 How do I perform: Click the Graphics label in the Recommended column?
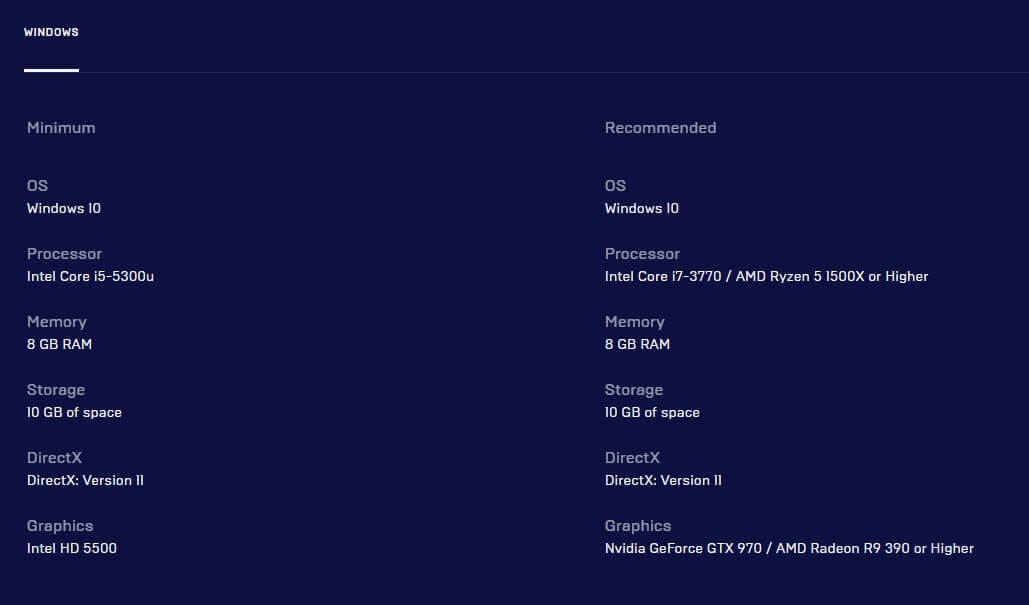point(638,526)
